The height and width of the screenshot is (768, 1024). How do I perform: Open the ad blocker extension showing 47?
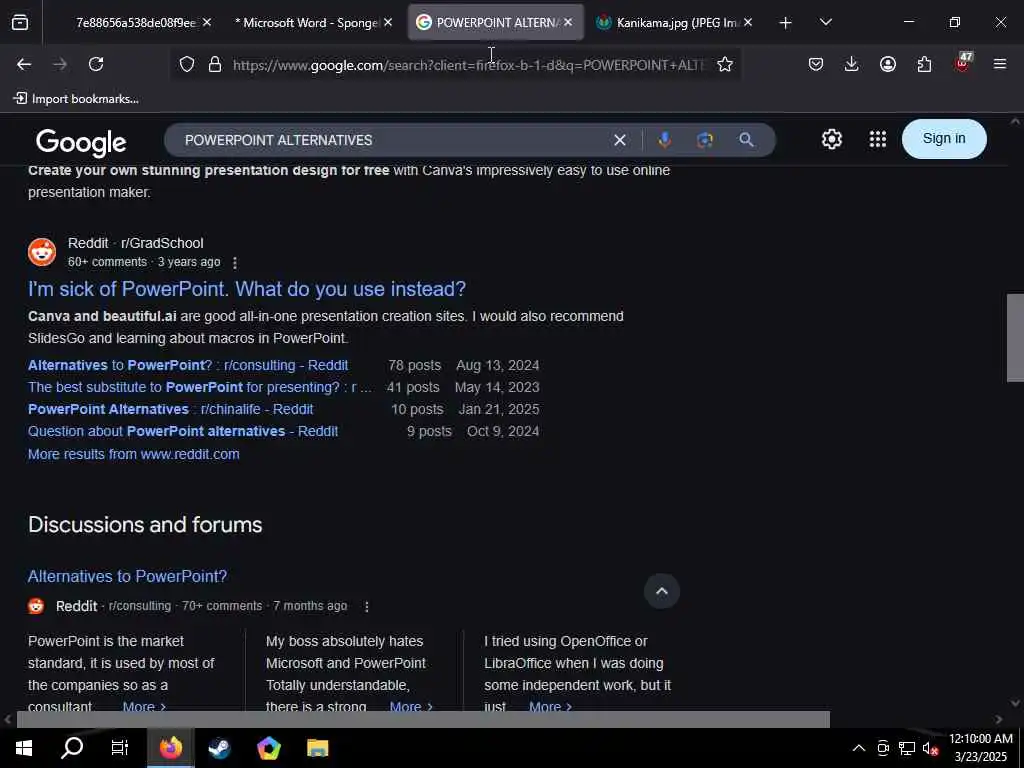[x=962, y=63]
